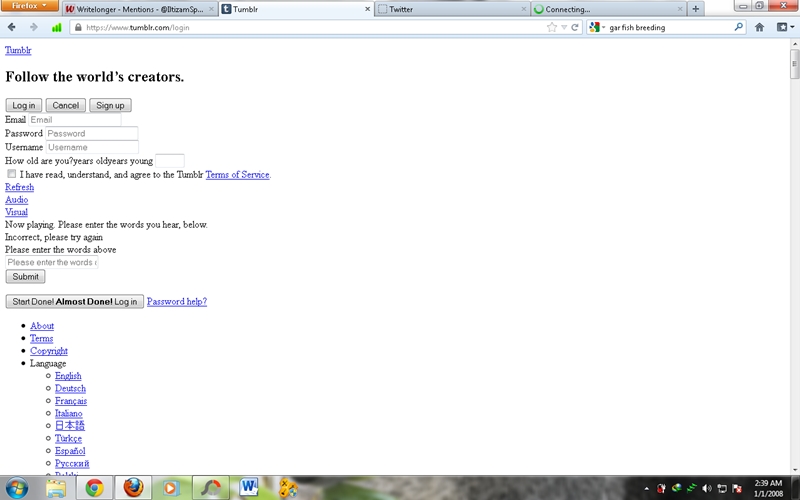Reload the page with the refresh icon
The image size is (800, 500).
(x=575, y=28)
